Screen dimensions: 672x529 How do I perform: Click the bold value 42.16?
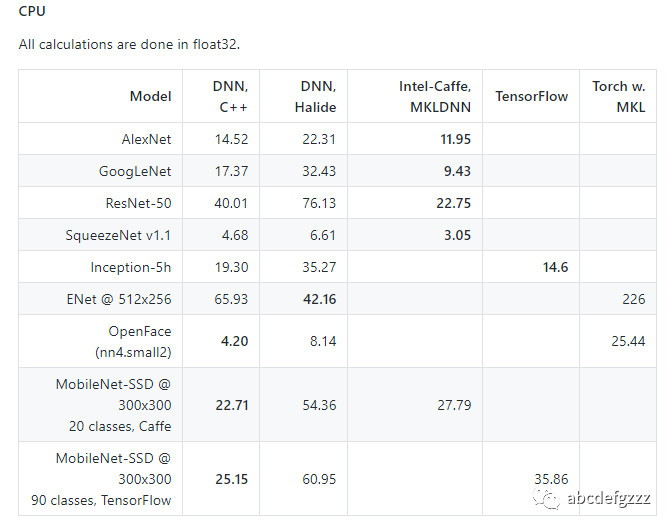click(x=320, y=299)
